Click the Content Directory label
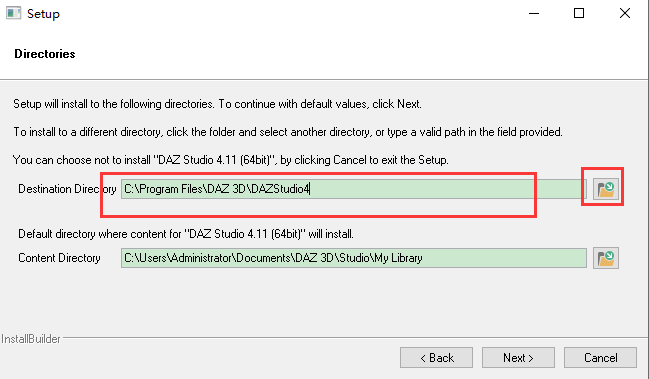Screen dimensions: 649x379 pyautogui.click(x=59, y=258)
